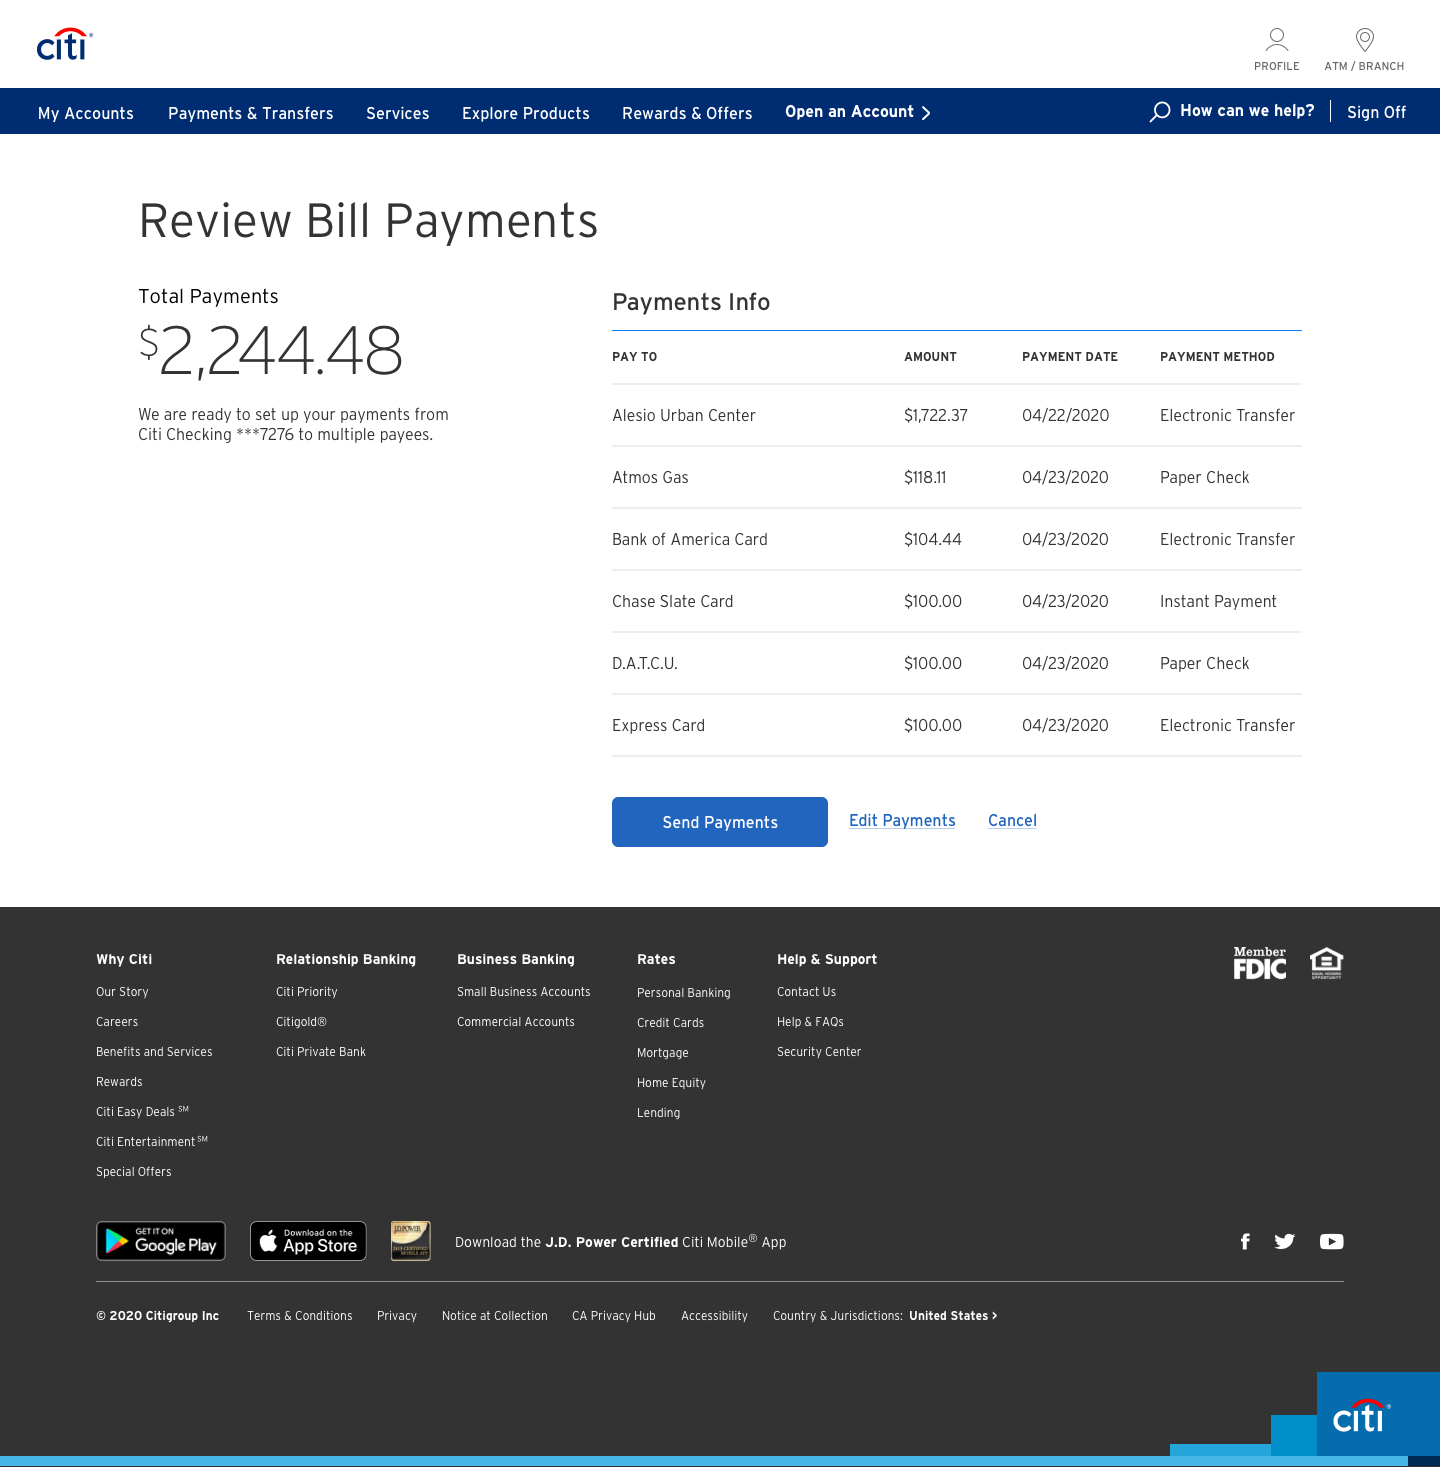
Task: Open the Facebook social icon
Action: tap(1245, 1241)
